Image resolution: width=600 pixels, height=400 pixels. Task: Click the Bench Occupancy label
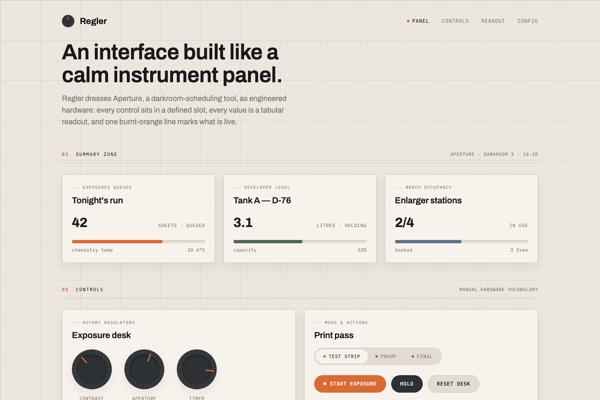pyautogui.click(x=429, y=187)
